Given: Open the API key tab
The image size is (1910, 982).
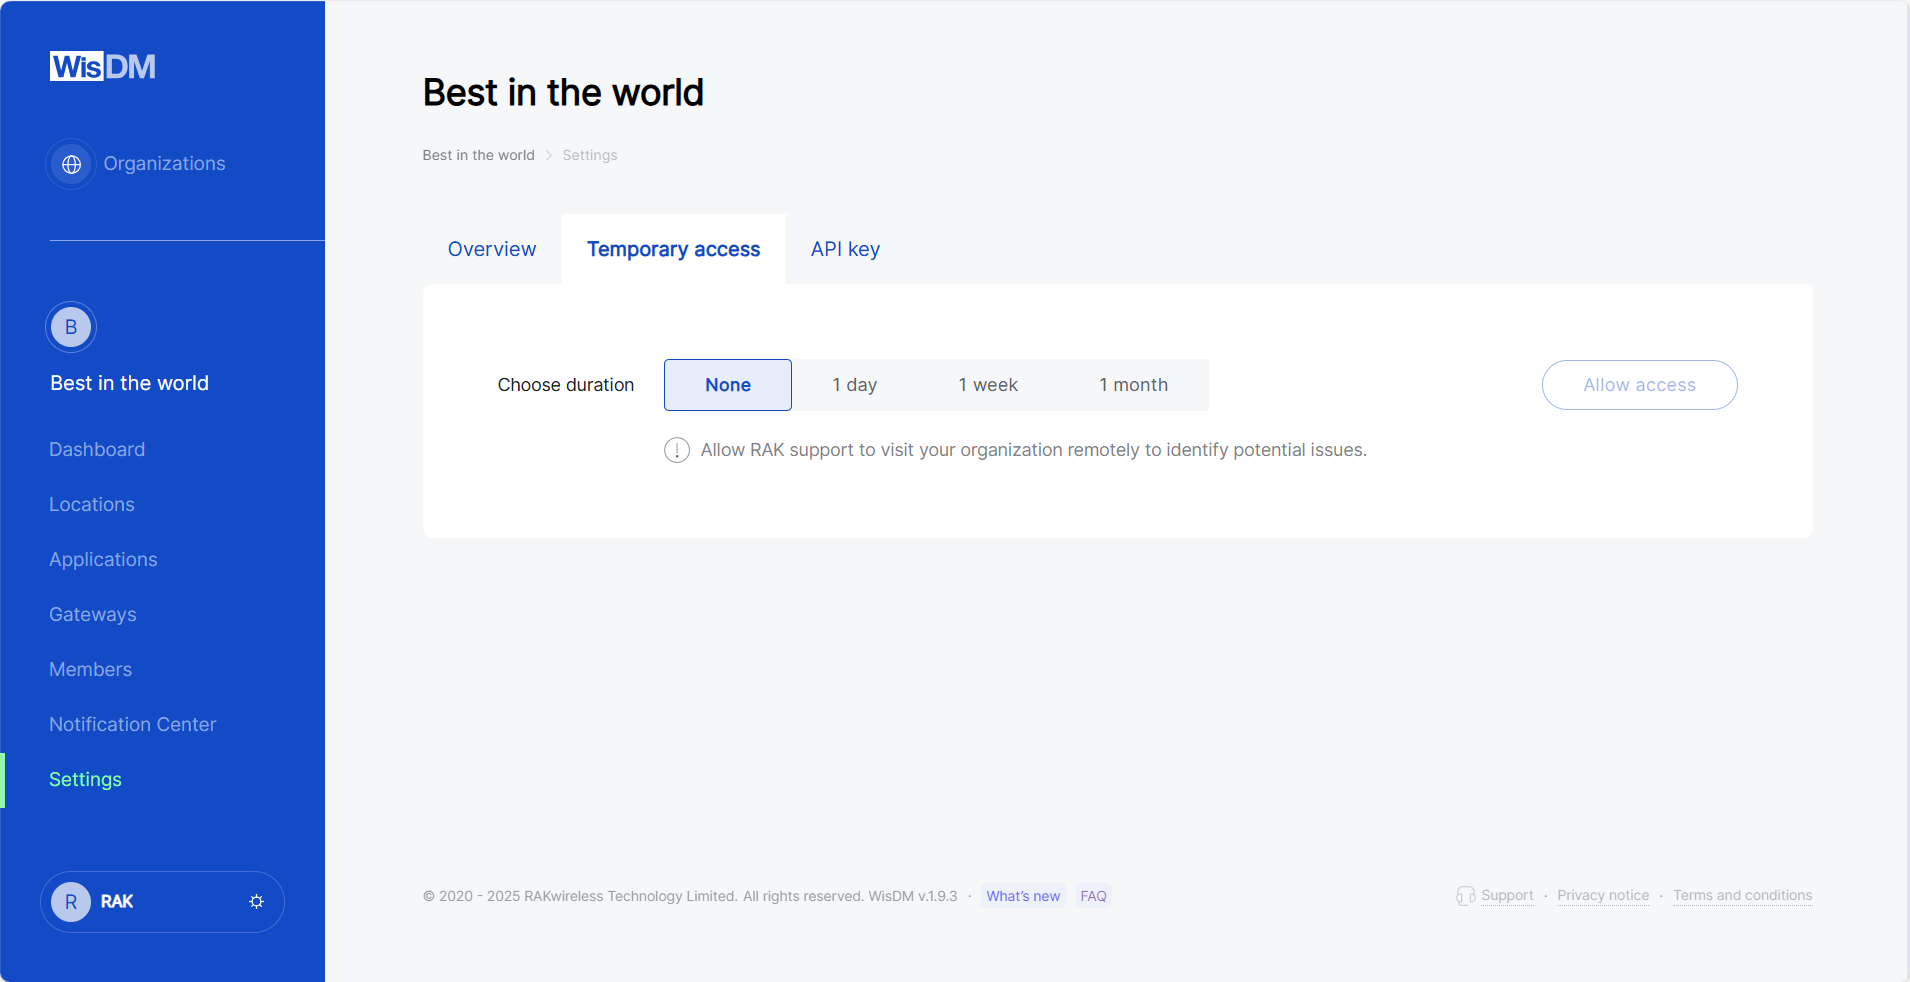Looking at the screenshot, I should (844, 249).
